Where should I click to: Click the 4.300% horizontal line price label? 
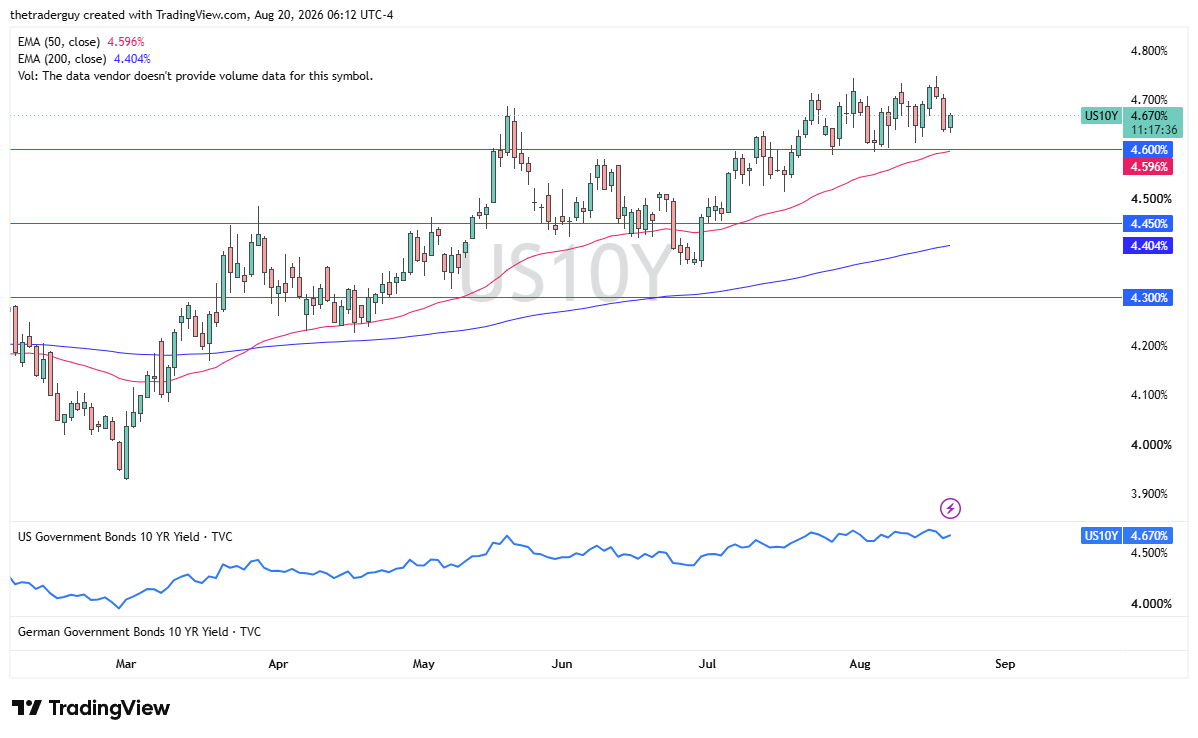(x=1148, y=298)
